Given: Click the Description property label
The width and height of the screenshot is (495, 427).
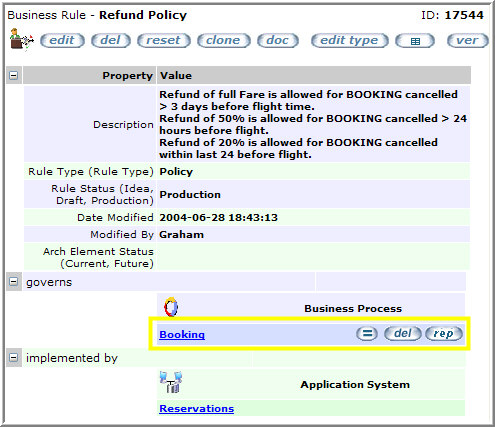Looking at the screenshot, I should tap(123, 124).
